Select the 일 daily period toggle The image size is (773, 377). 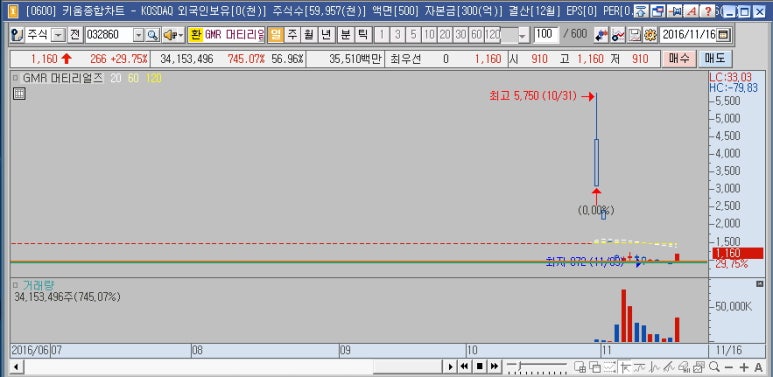point(276,35)
